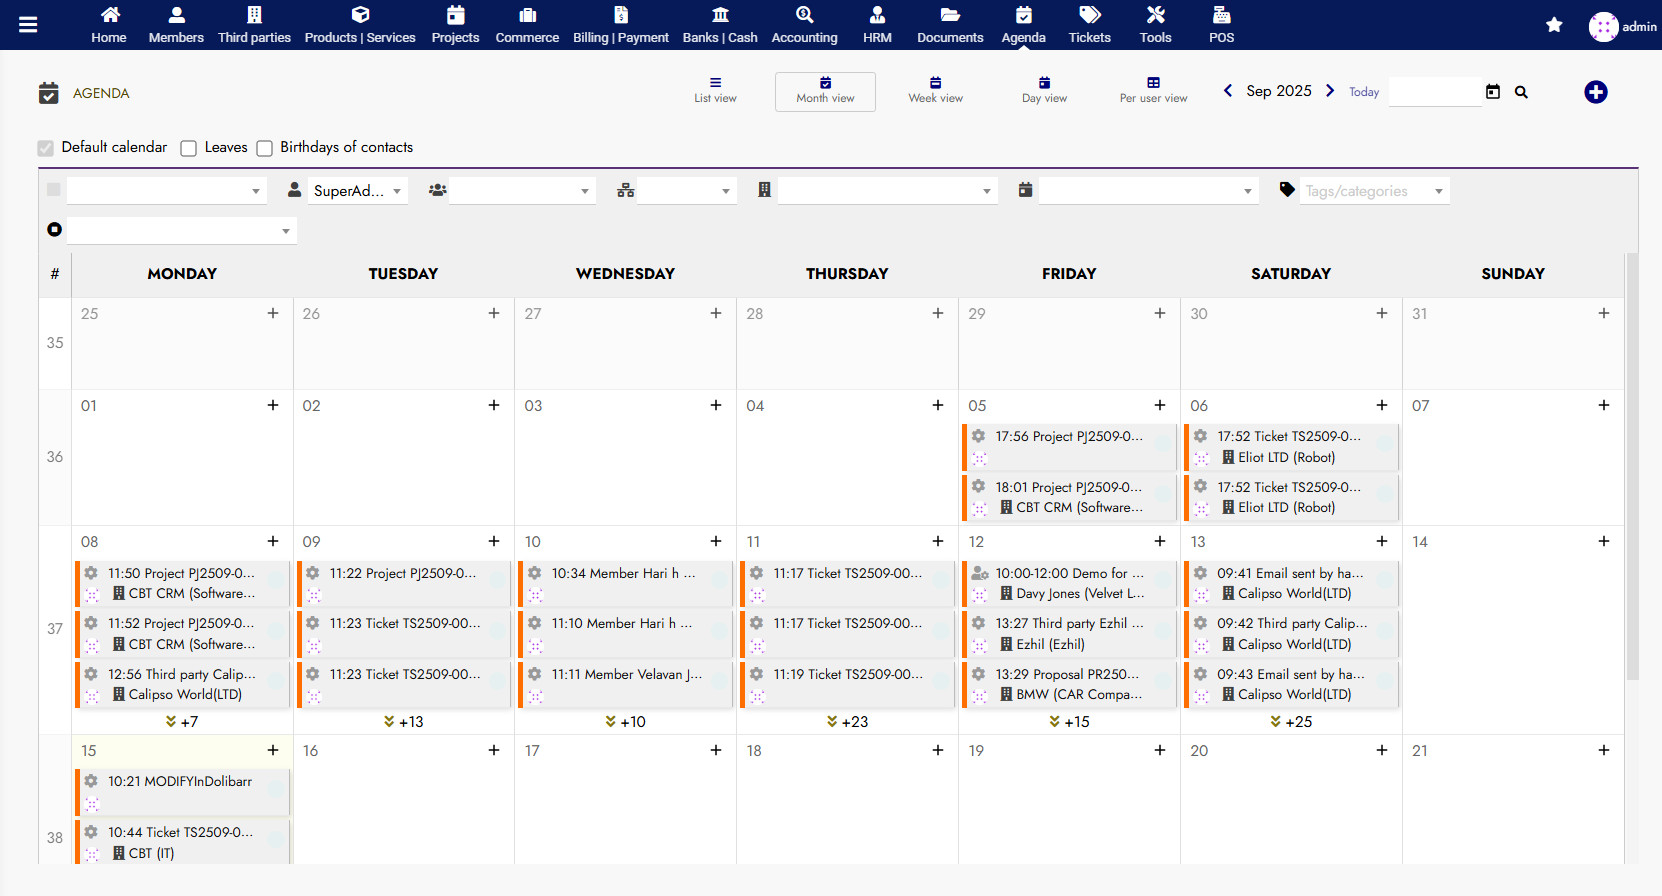Switch to Week view tab
The image size is (1662, 896).
(x=935, y=91)
